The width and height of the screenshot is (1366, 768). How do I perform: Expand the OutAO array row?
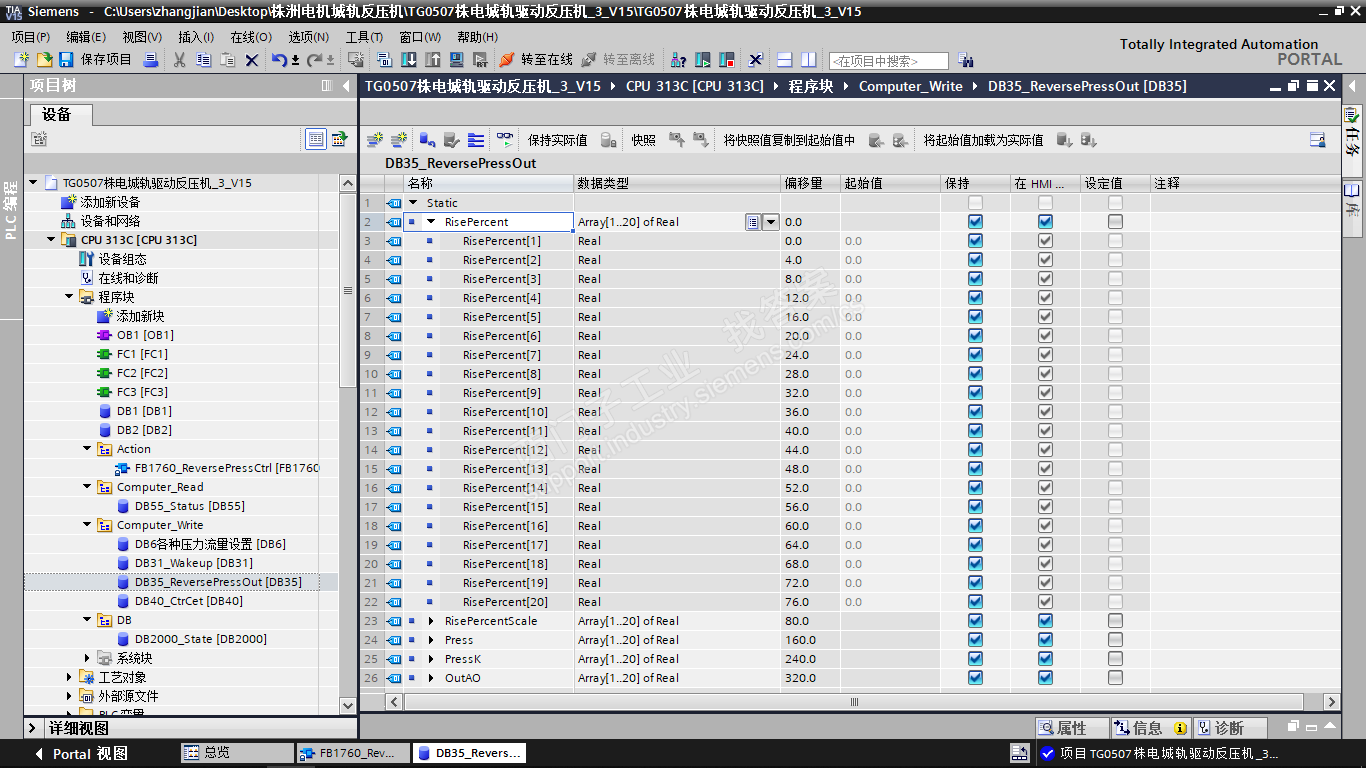(x=431, y=678)
